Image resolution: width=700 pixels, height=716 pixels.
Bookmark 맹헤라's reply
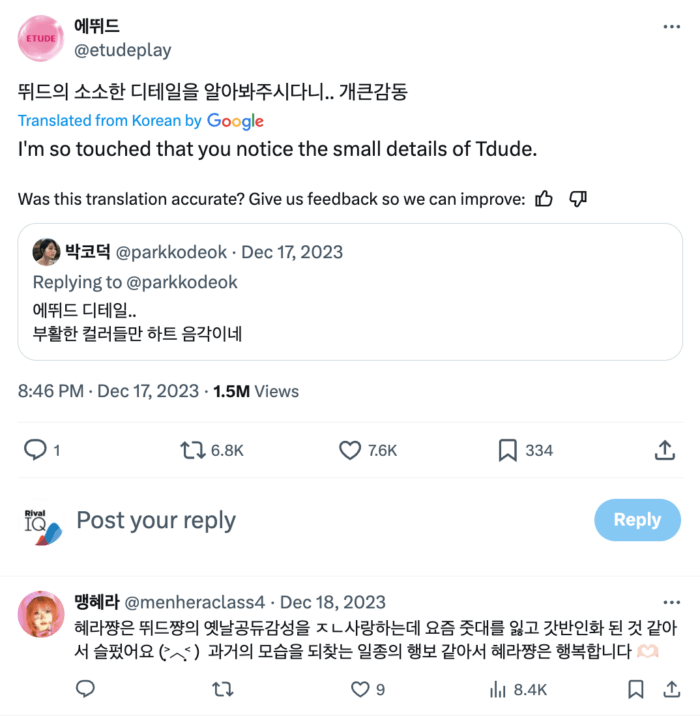pos(636,689)
